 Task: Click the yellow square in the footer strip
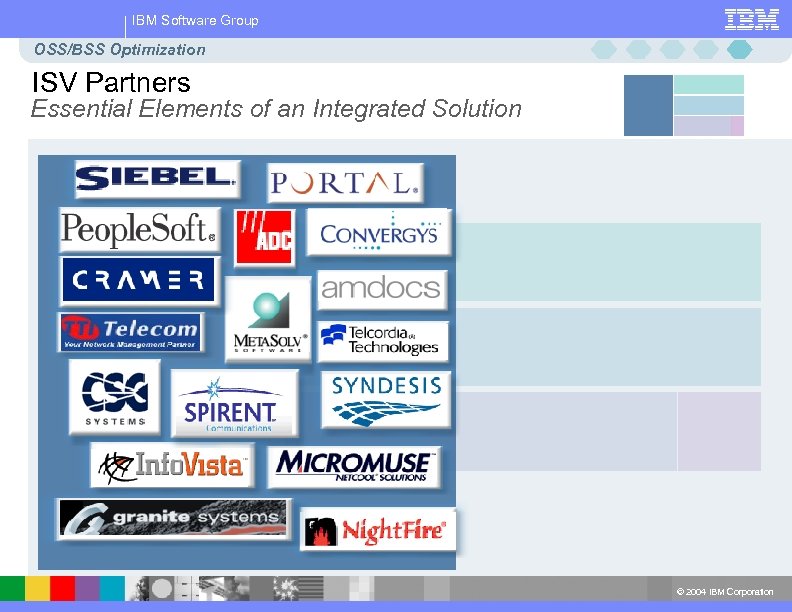pyautogui.click(x=37, y=588)
